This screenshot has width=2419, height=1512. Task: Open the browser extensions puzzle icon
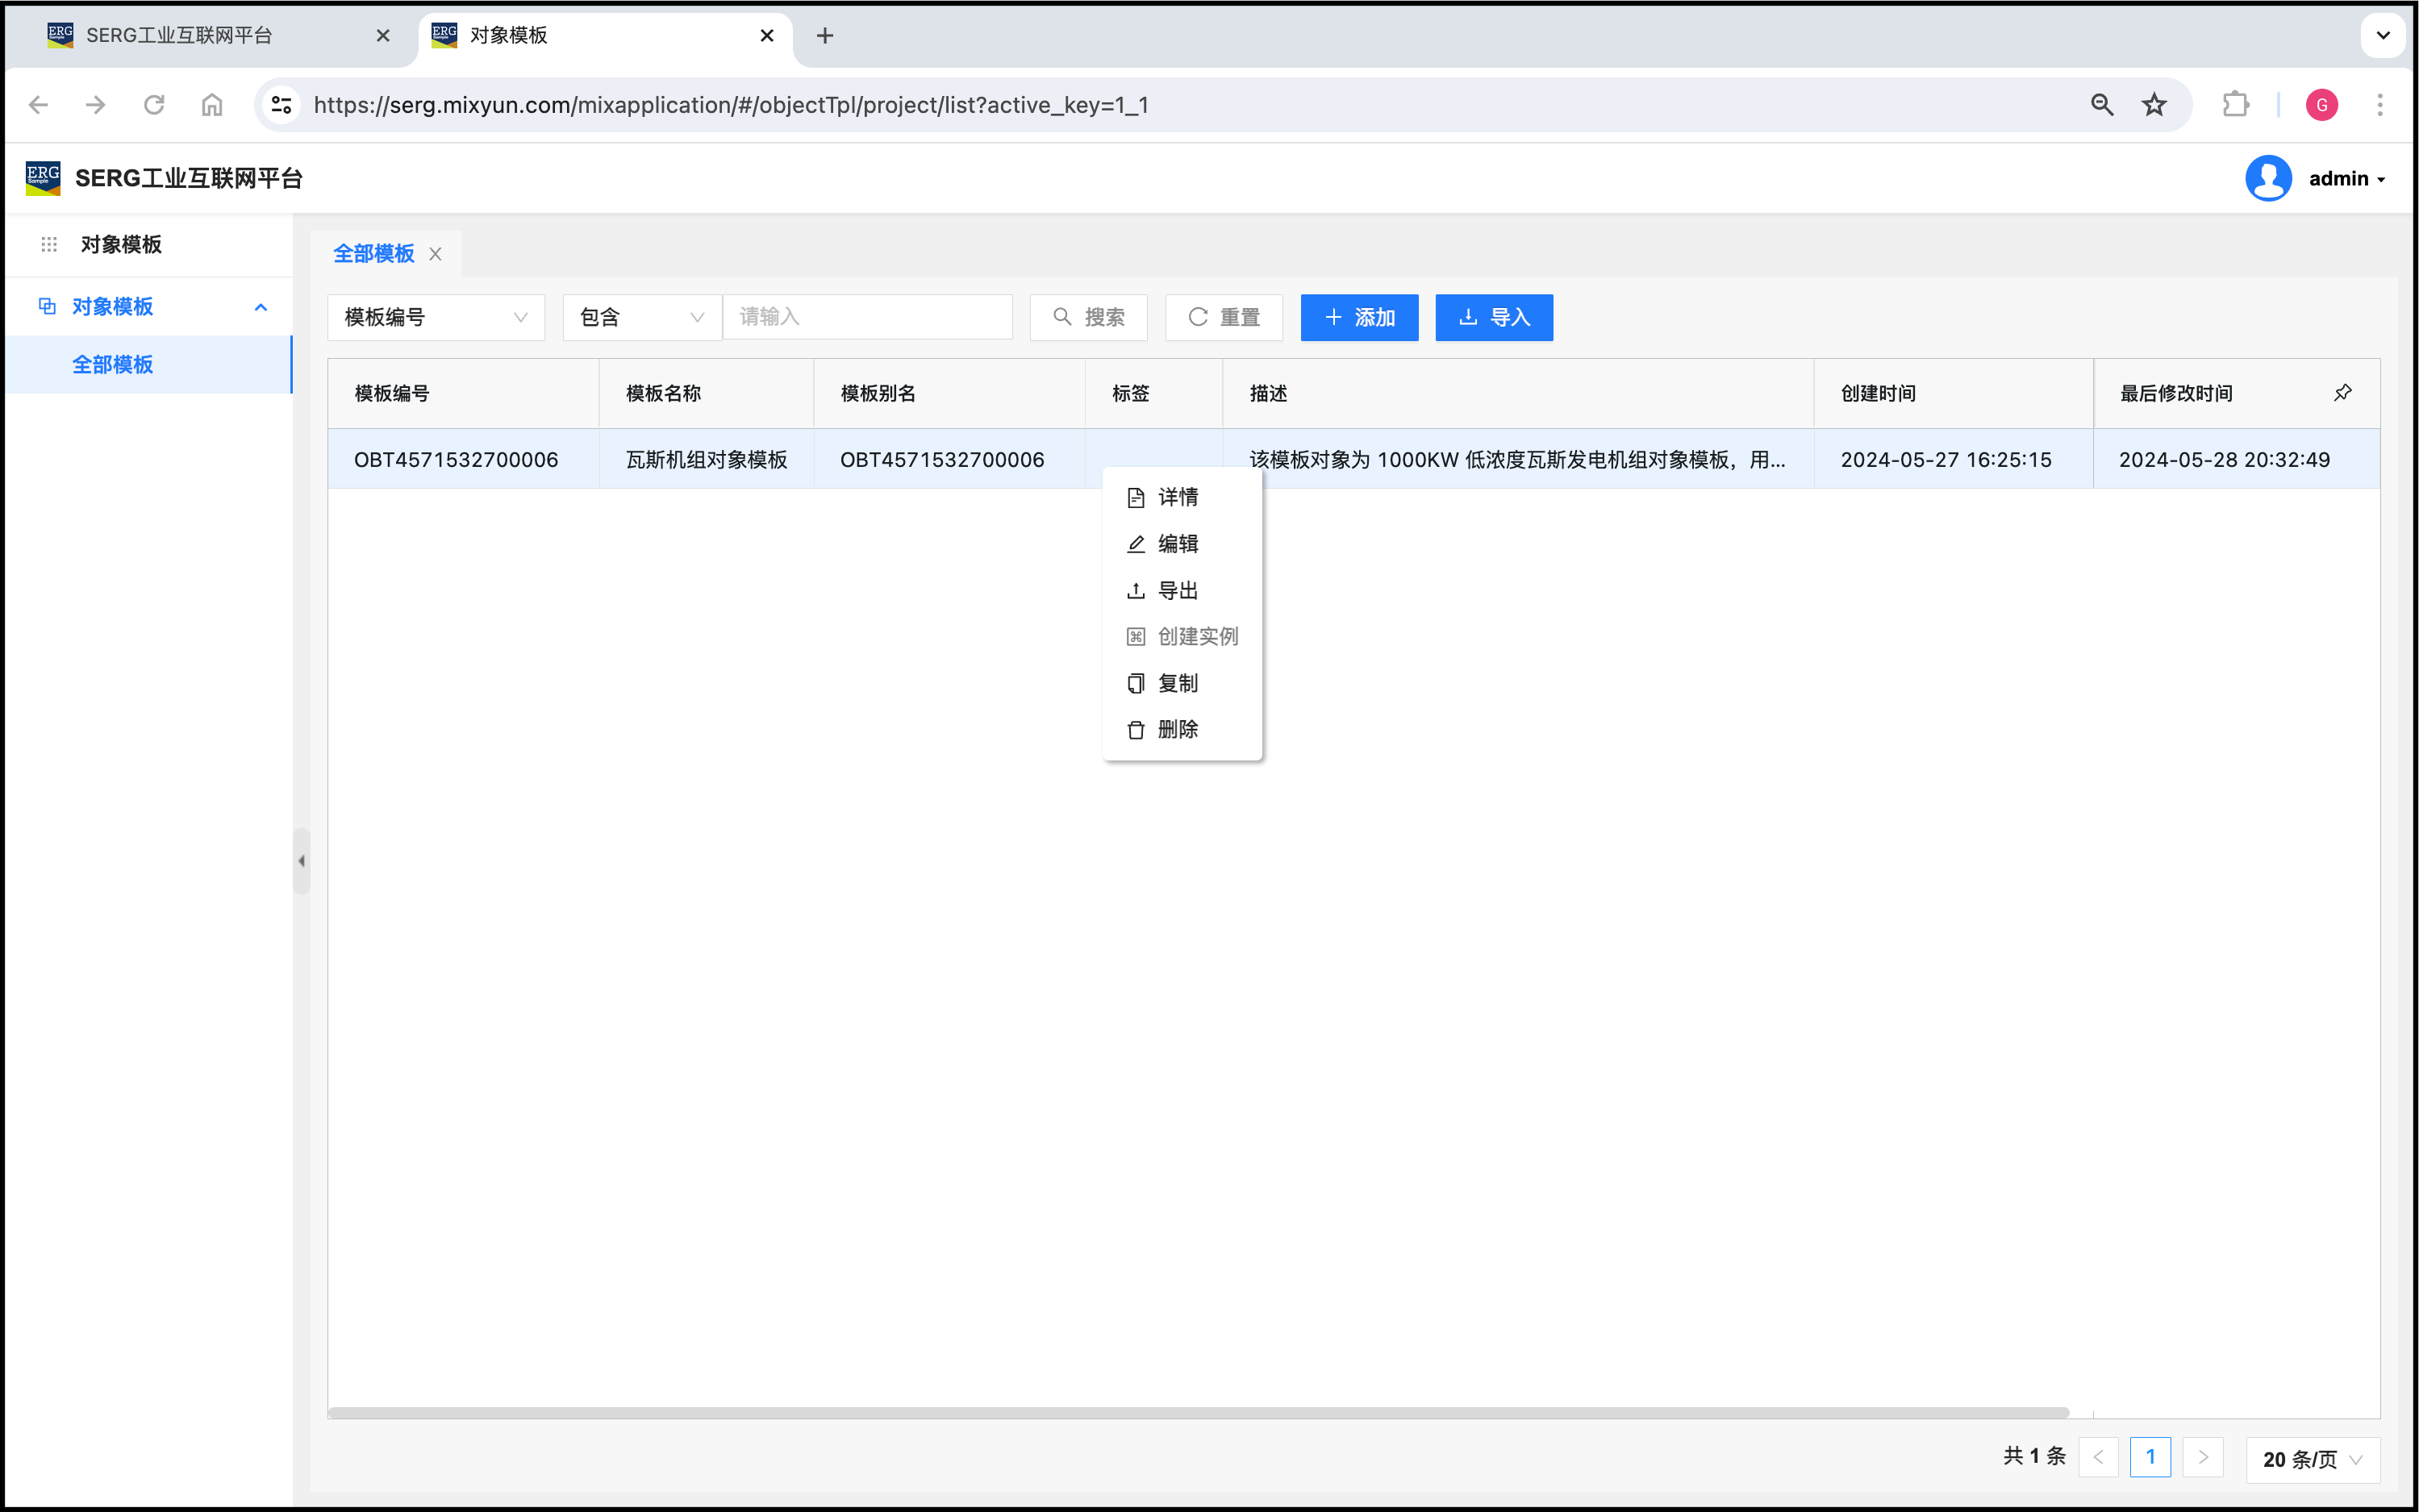click(x=2235, y=105)
